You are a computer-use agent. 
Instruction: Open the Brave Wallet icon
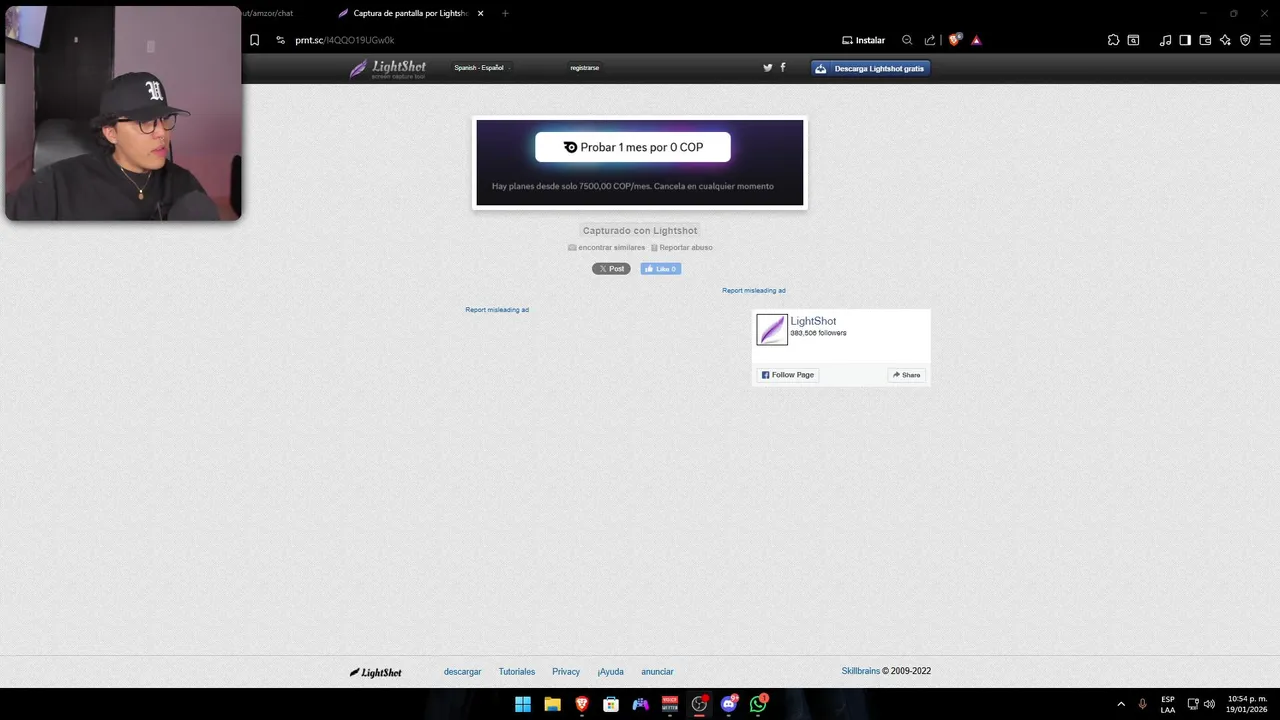click(1205, 40)
